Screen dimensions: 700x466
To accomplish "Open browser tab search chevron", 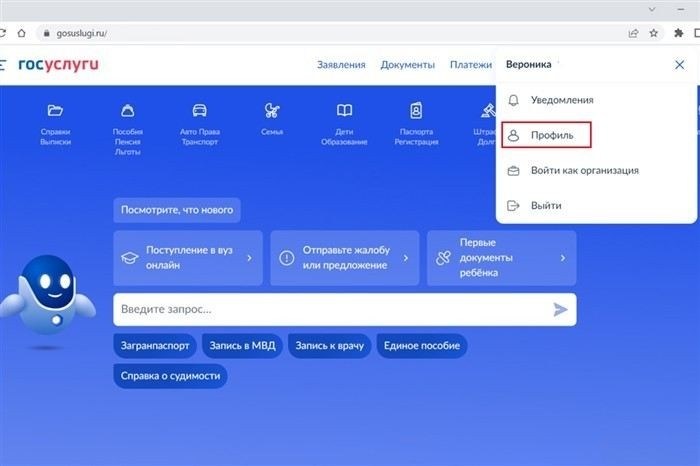I will [652, 9].
